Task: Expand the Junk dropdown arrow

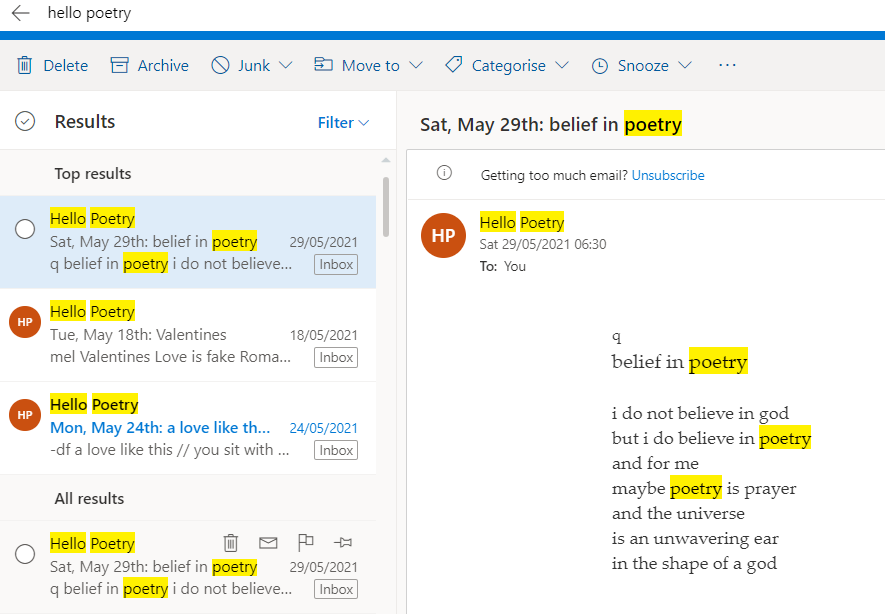Action: pos(286,65)
